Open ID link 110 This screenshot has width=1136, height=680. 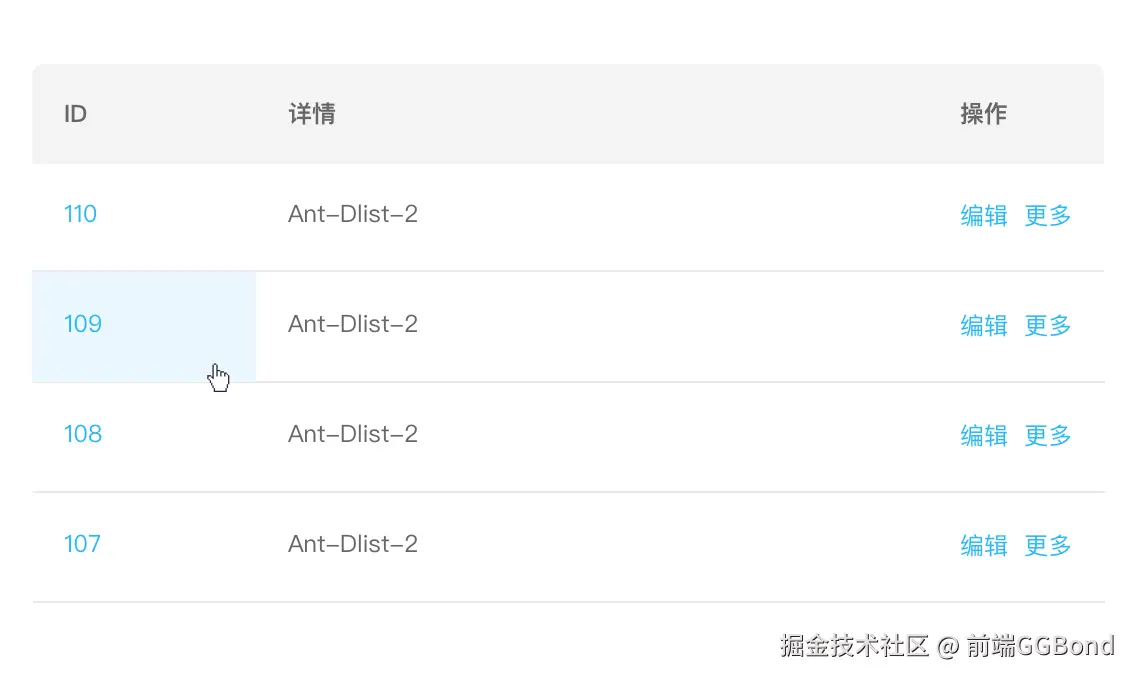pyautogui.click(x=80, y=214)
